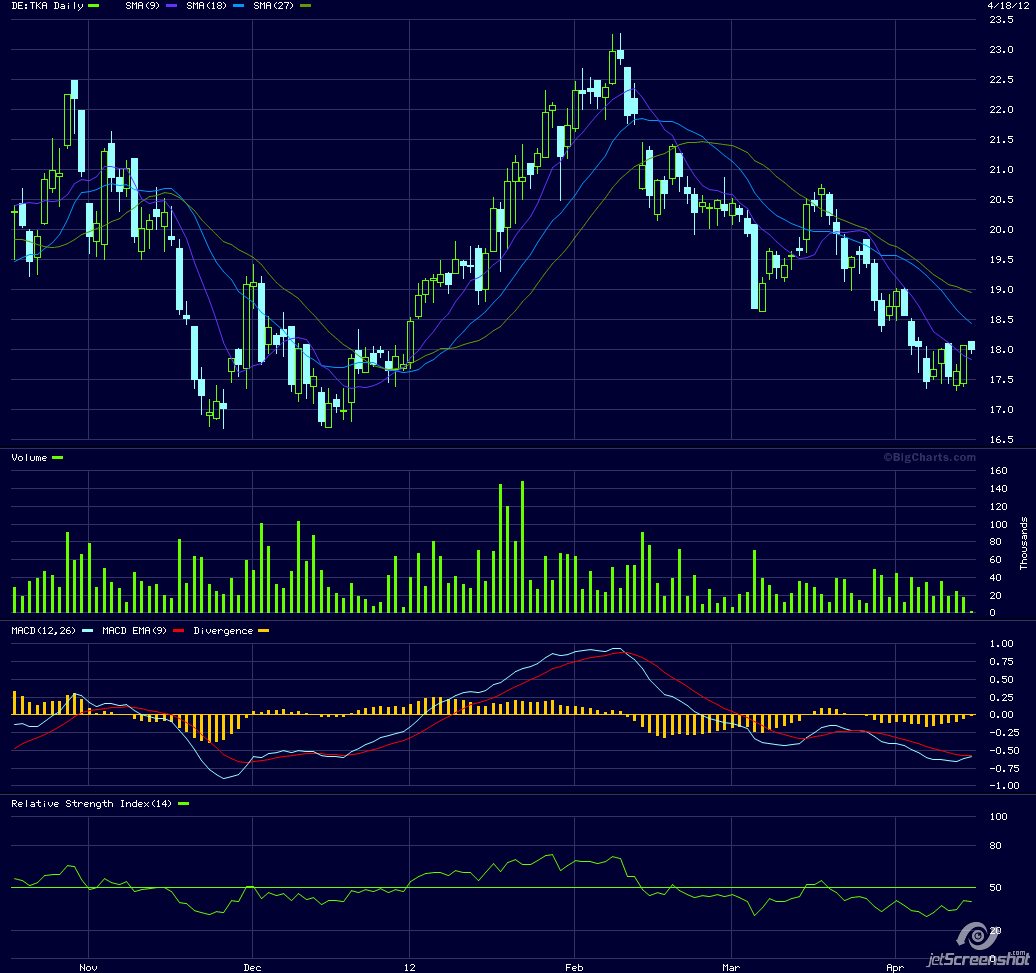This screenshot has width=1036, height=973.
Task: Click the green Volume legend marker
Action: click(57, 457)
